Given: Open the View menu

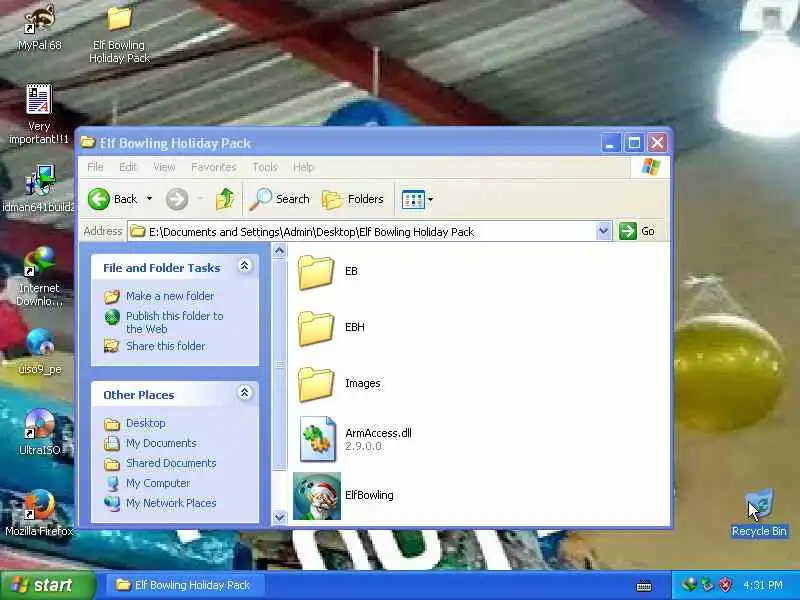Looking at the screenshot, I should [x=164, y=167].
